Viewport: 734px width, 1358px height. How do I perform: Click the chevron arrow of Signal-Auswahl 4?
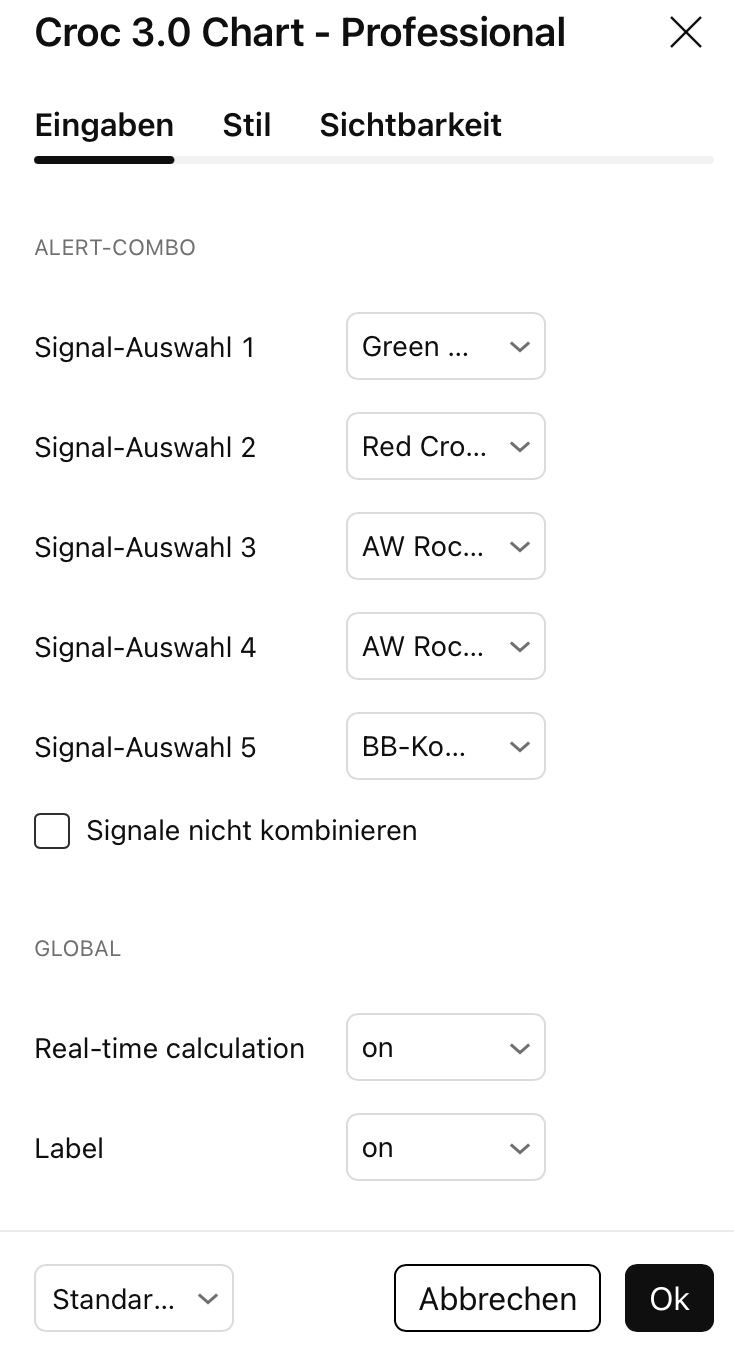[519, 647]
